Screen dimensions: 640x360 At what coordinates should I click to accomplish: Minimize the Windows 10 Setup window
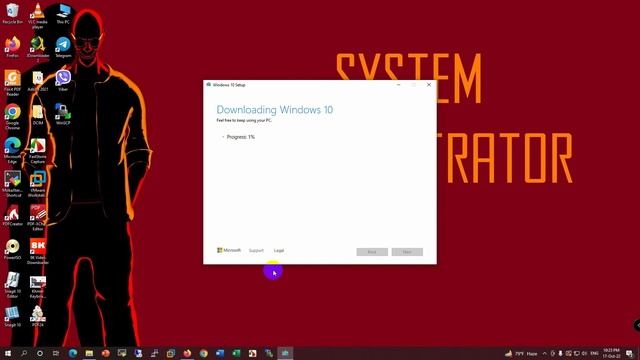click(x=398, y=84)
